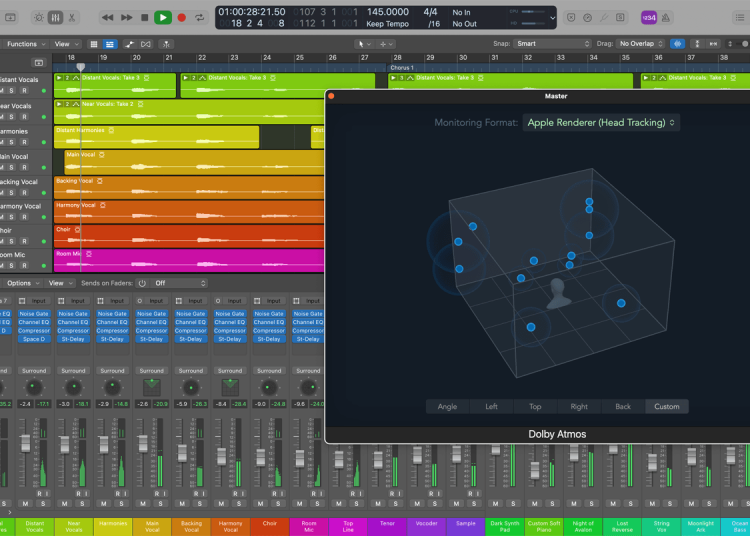
Task: Select the Angle view button
Action: click(x=447, y=407)
